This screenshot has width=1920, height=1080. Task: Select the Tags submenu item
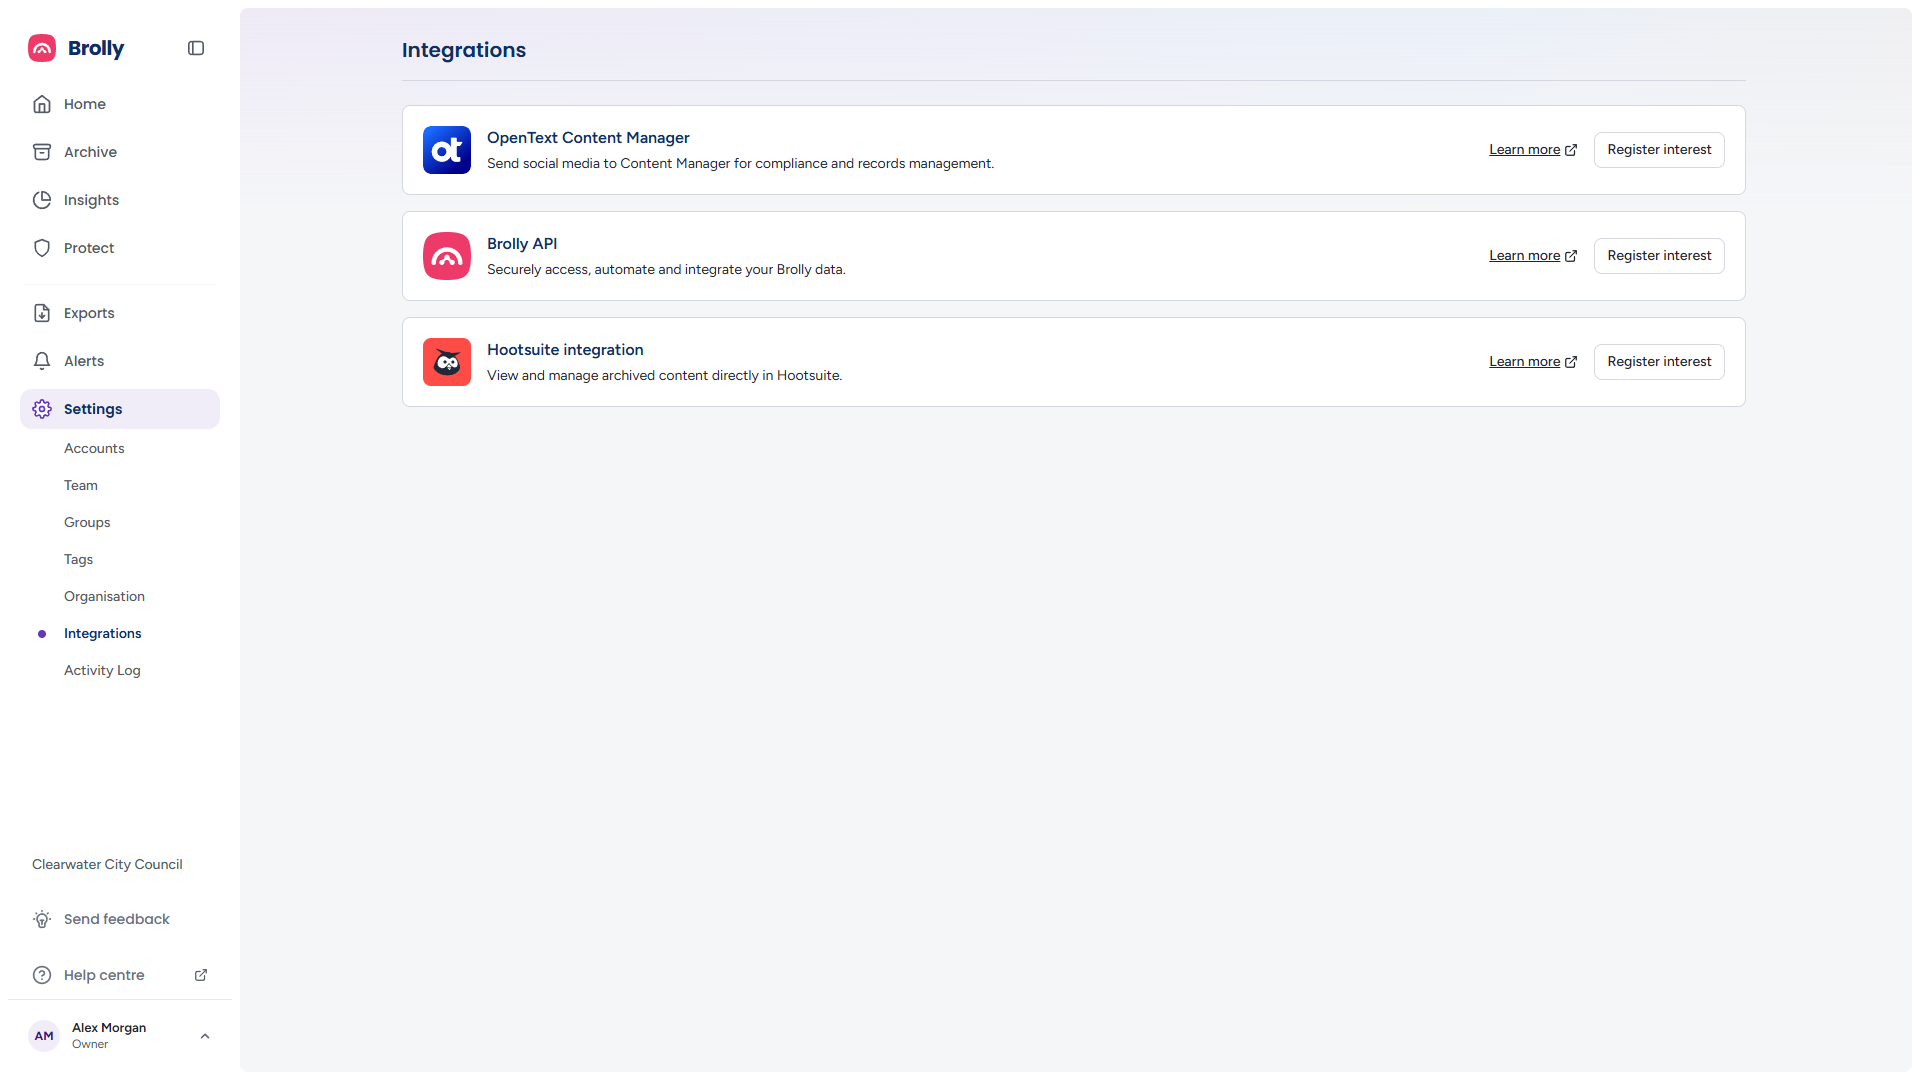click(78, 559)
